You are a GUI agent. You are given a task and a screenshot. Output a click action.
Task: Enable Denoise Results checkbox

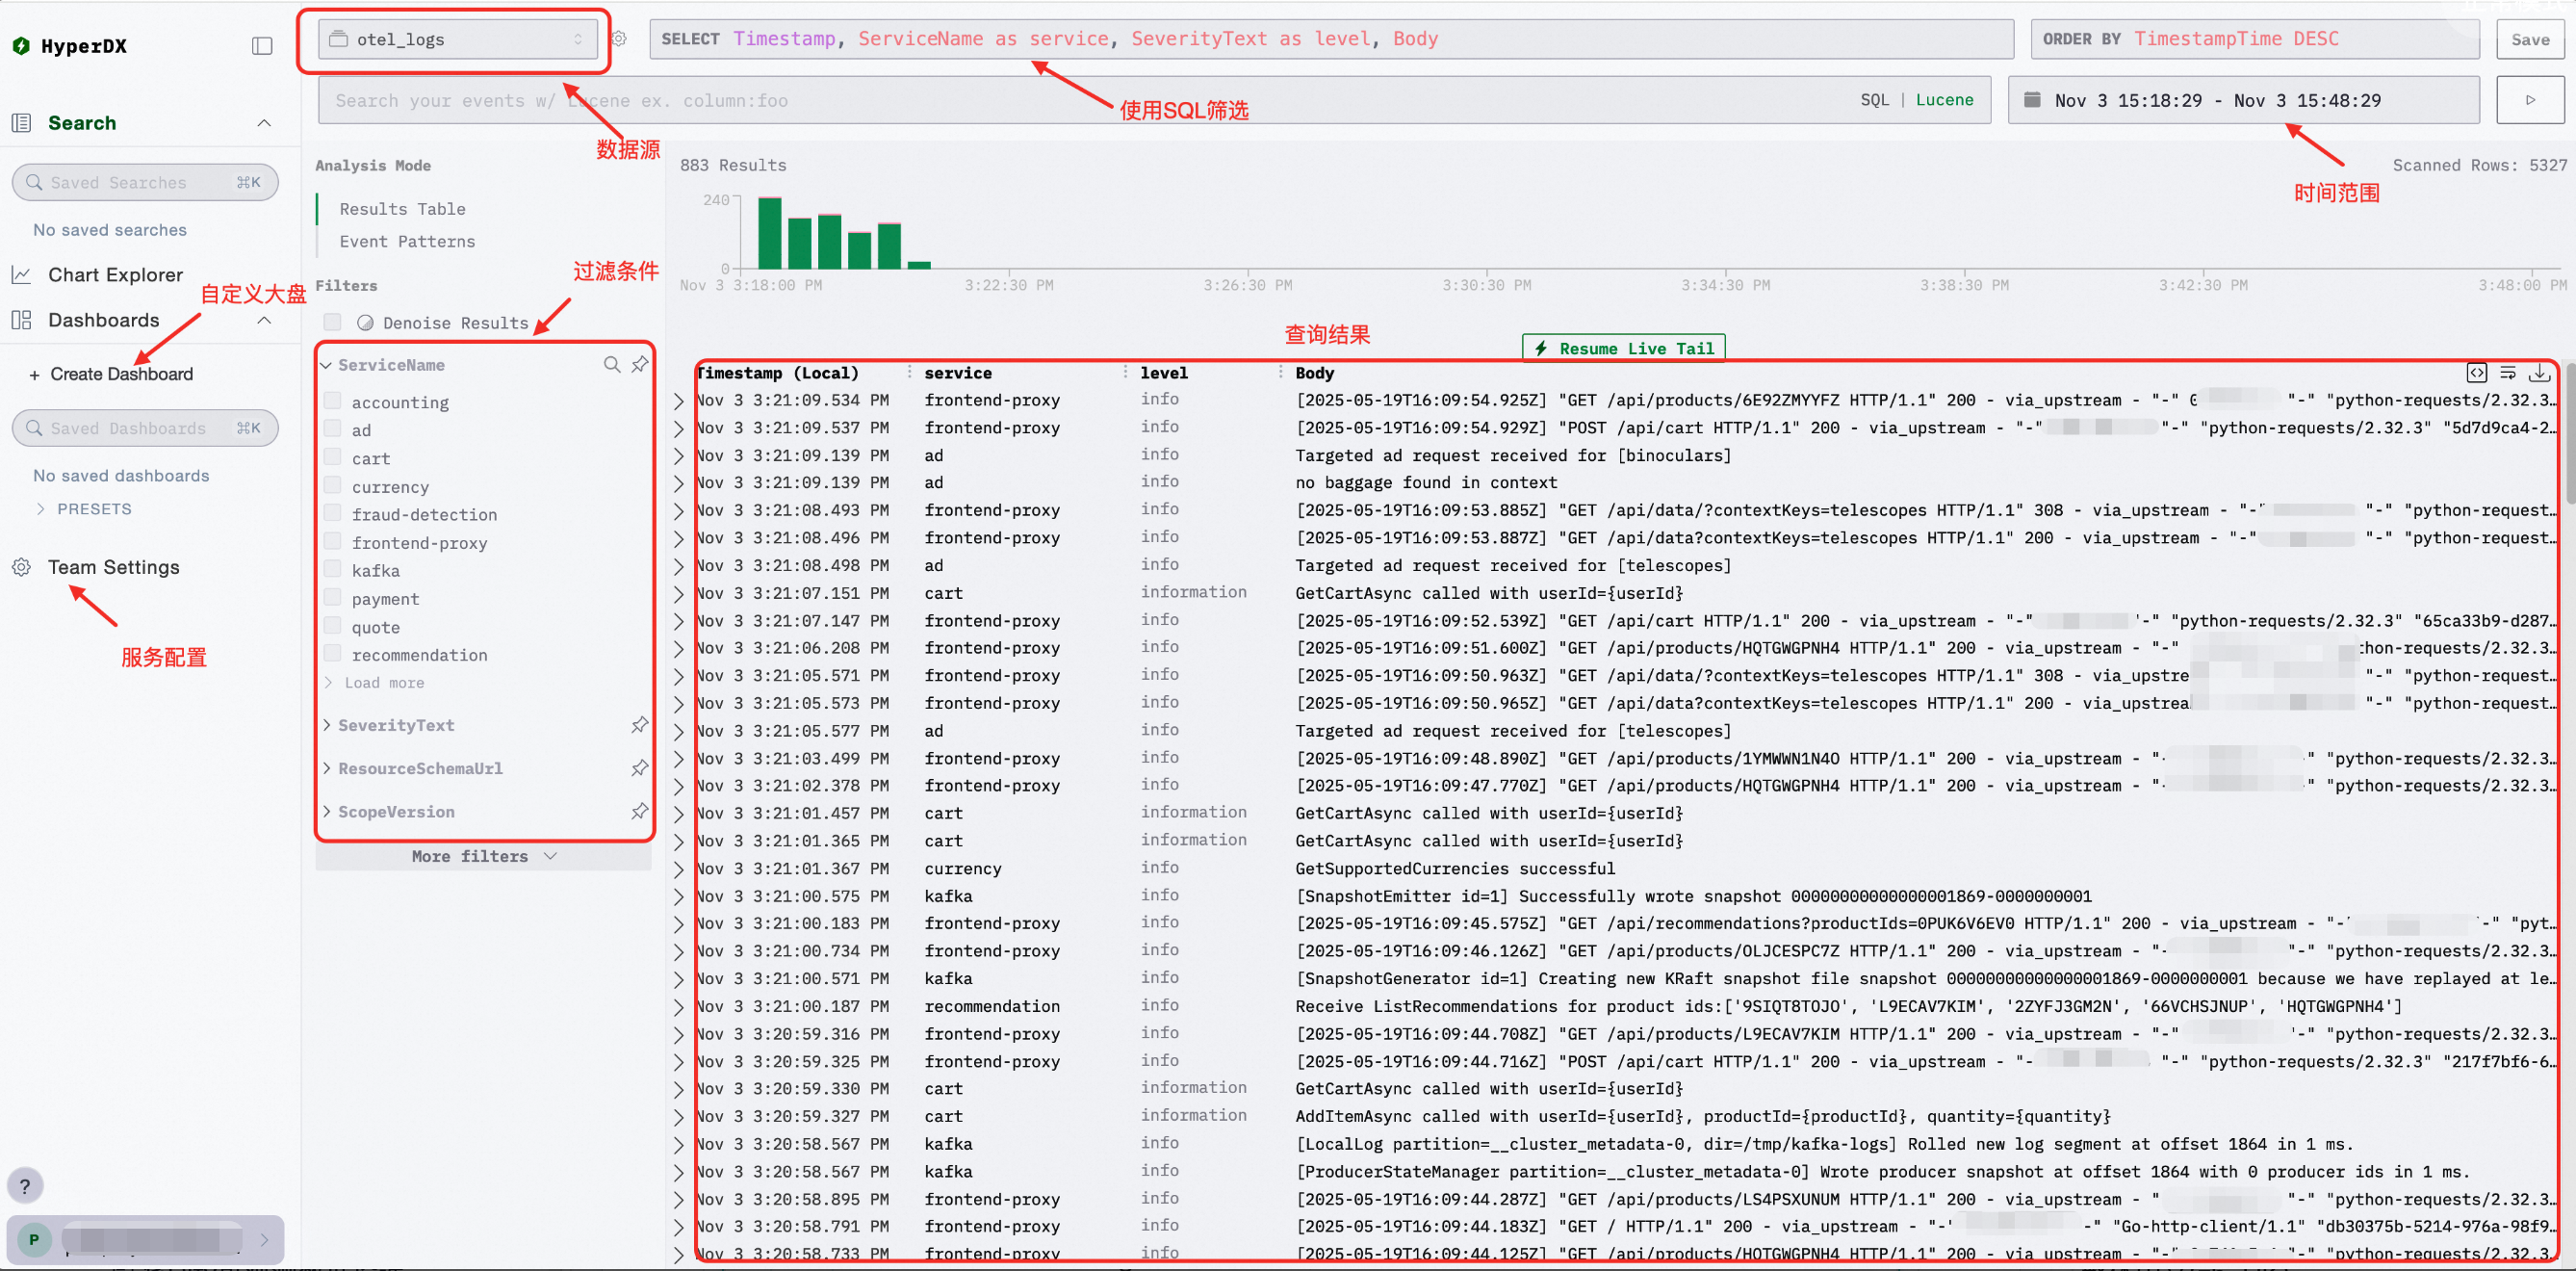click(x=333, y=322)
